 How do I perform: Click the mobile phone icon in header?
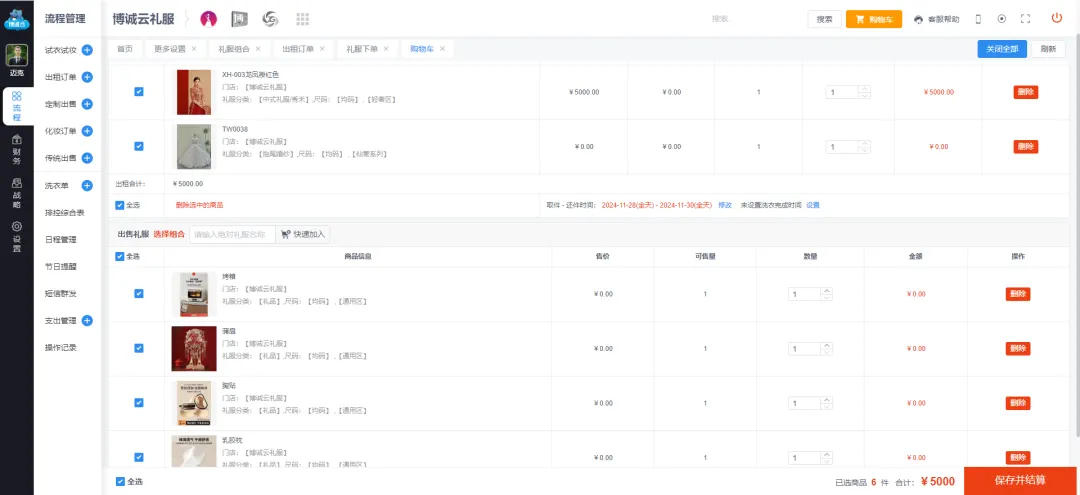point(978,19)
